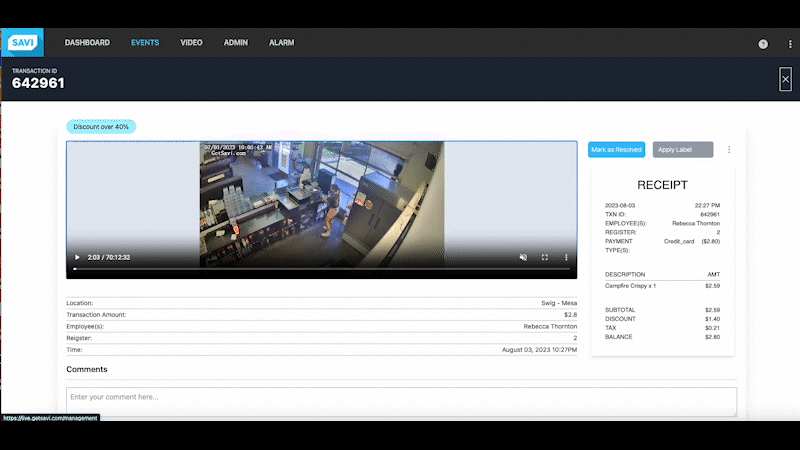Open video player more options menu
Image resolution: width=800 pixels, height=450 pixels.
coord(566,258)
